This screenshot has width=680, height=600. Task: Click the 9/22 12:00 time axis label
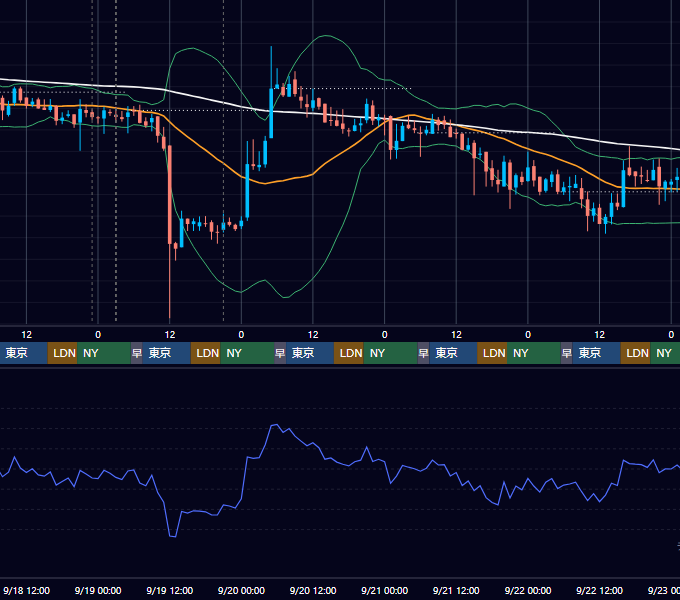click(x=599, y=590)
